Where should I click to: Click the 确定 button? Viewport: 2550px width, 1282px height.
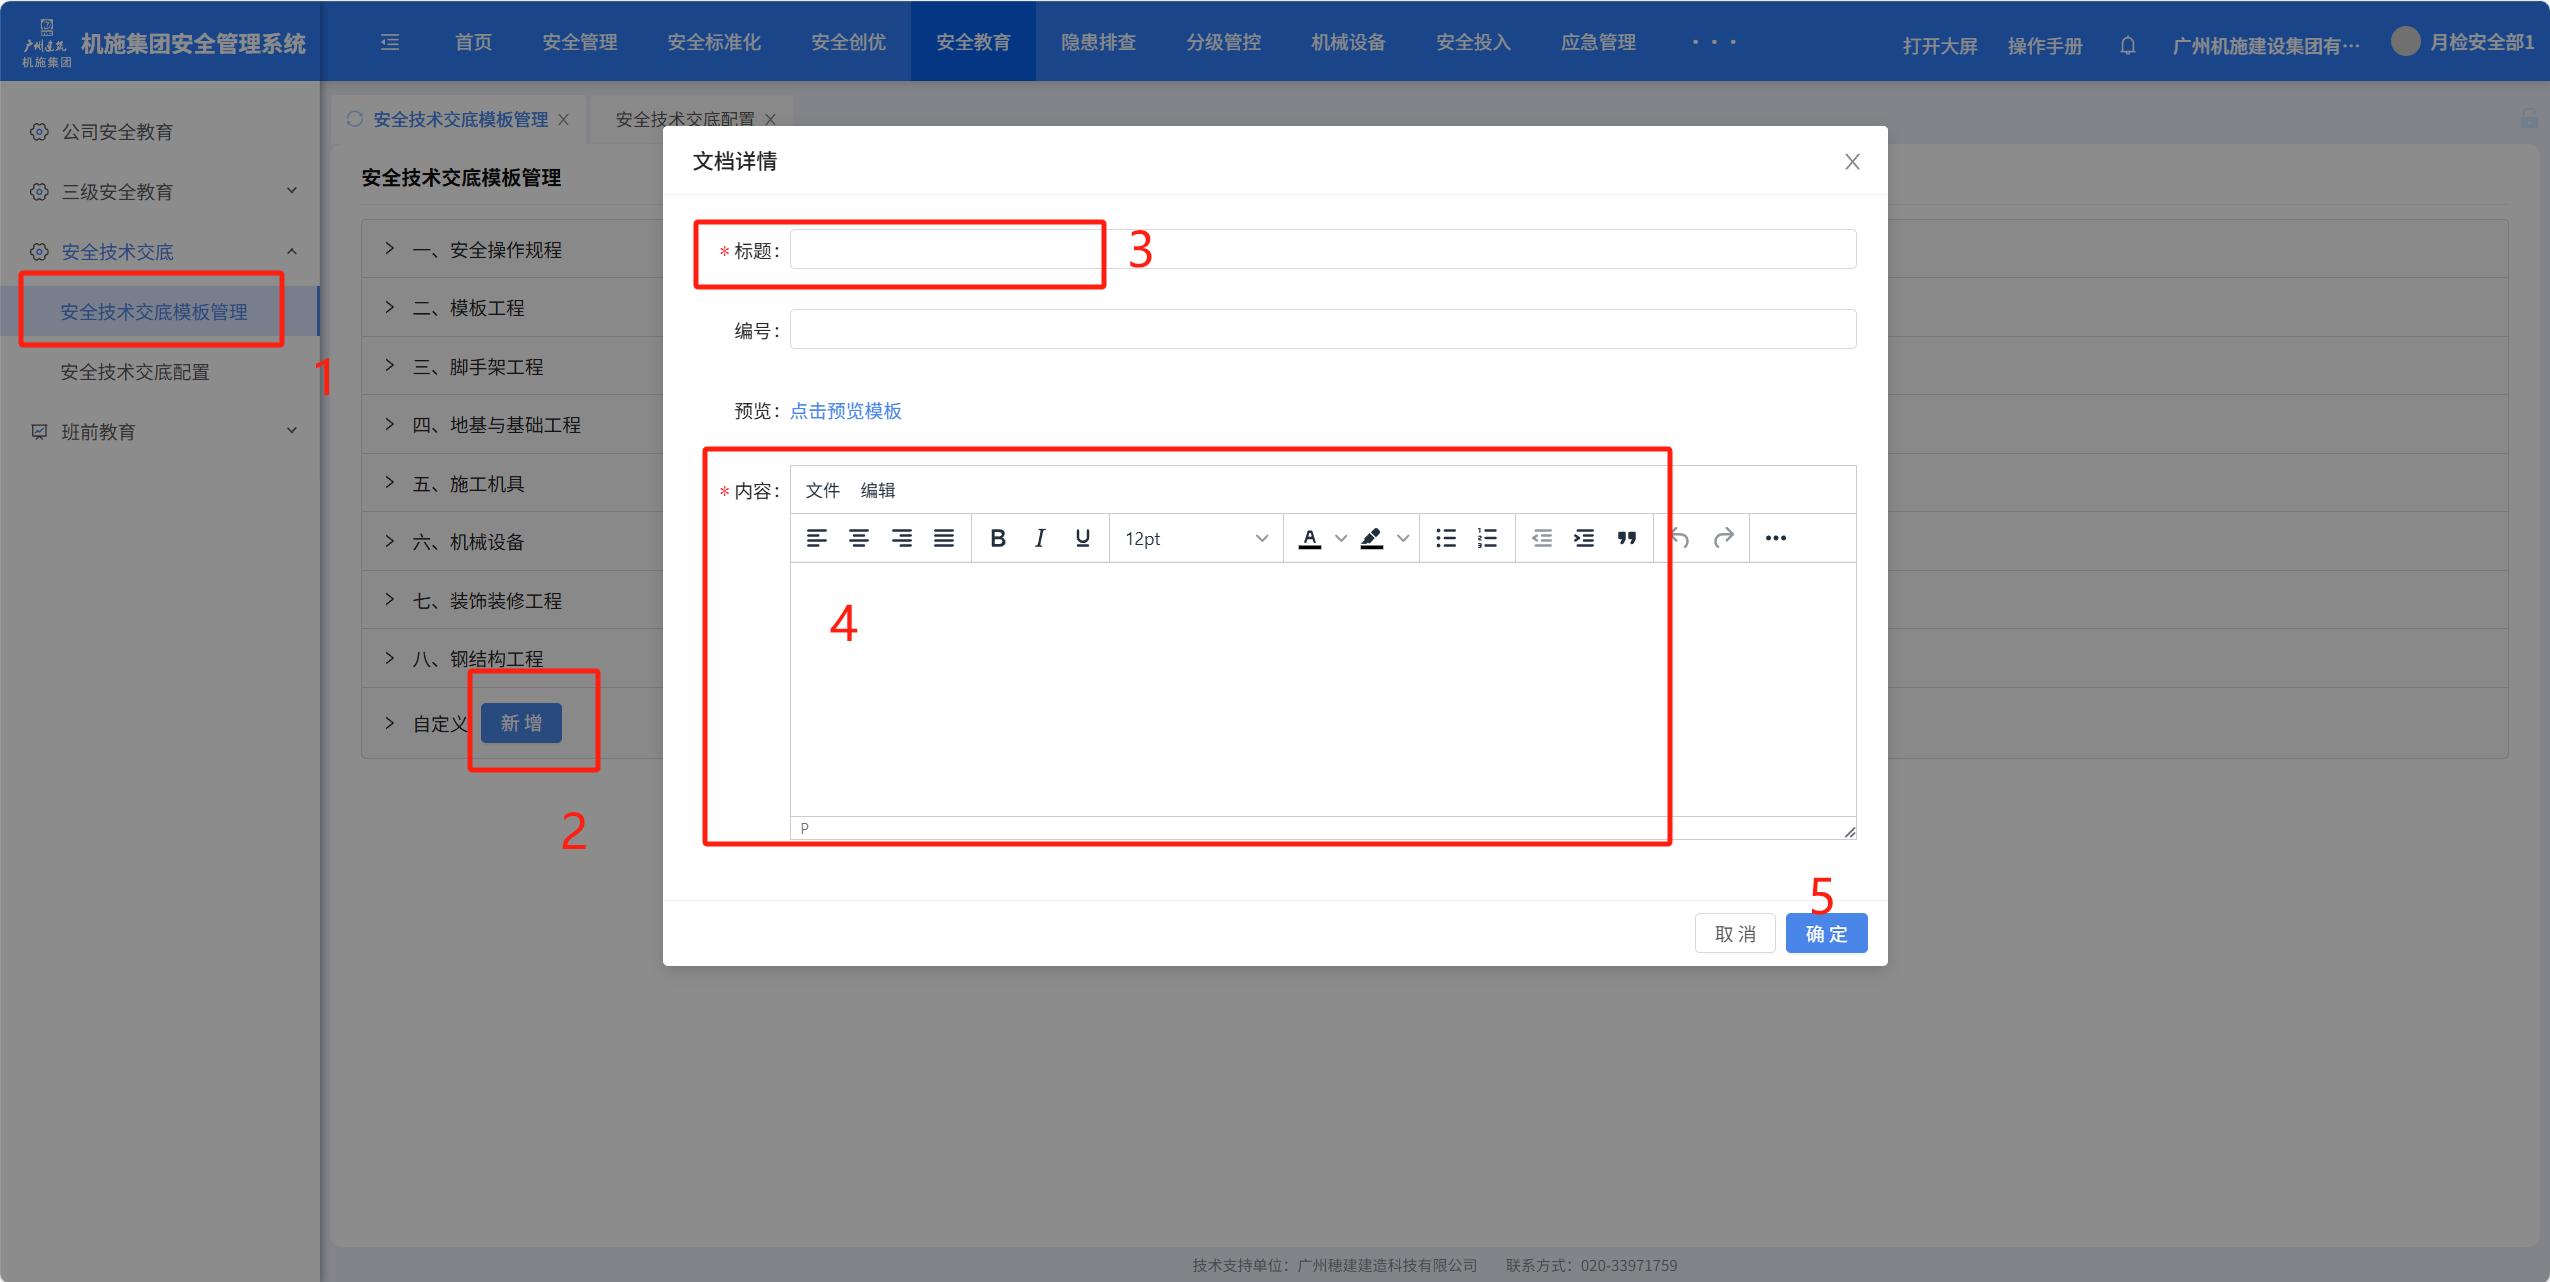click(x=1826, y=933)
